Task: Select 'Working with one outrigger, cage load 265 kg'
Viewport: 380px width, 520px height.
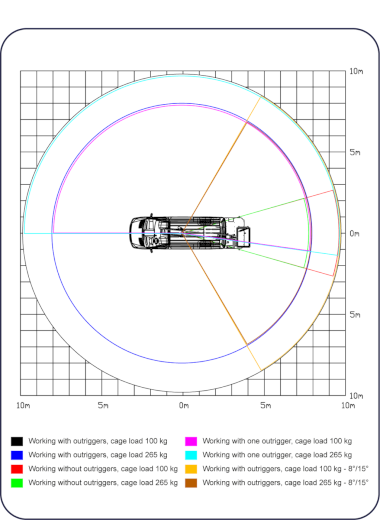Action: 277,455
